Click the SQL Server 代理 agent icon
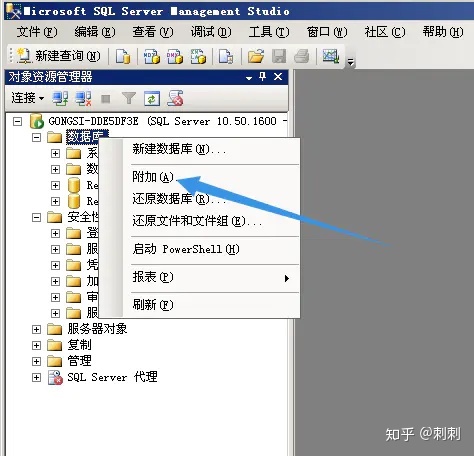 [55, 378]
